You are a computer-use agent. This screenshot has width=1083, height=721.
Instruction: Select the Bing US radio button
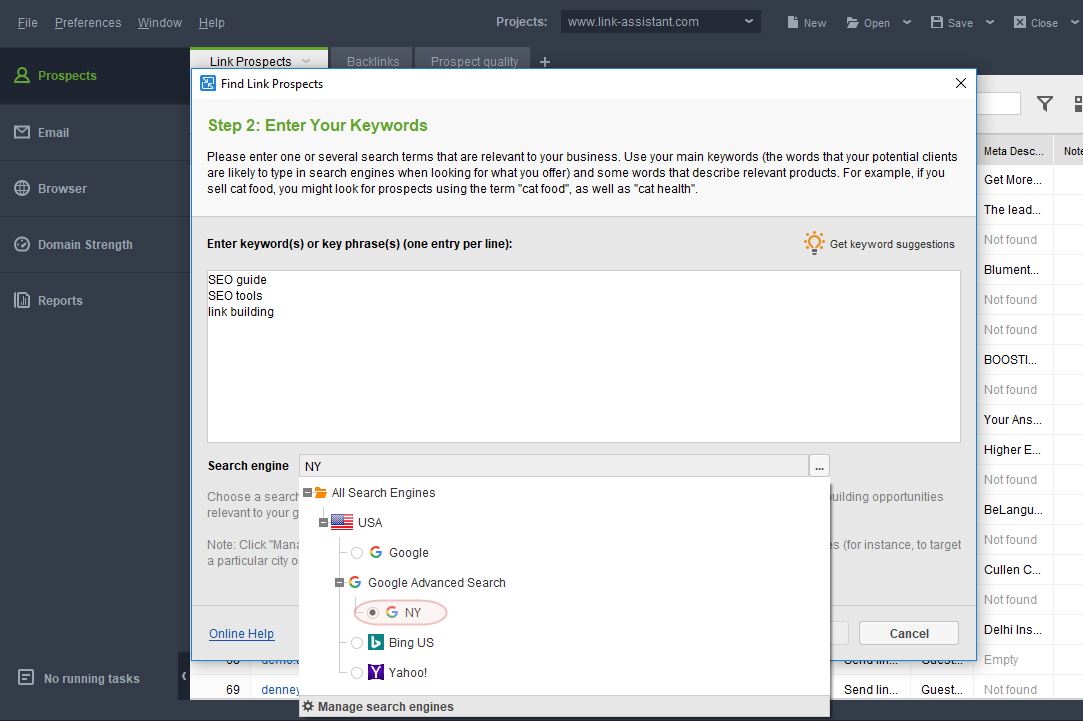point(356,643)
